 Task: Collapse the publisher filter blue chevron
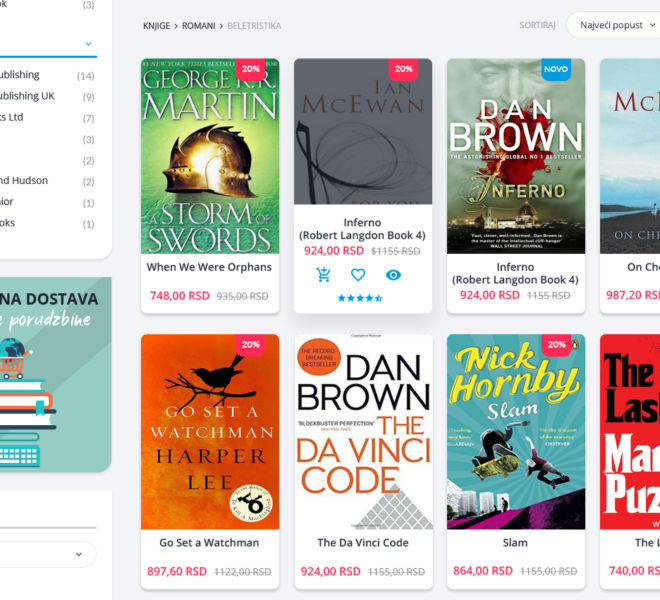(x=88, y=44)
